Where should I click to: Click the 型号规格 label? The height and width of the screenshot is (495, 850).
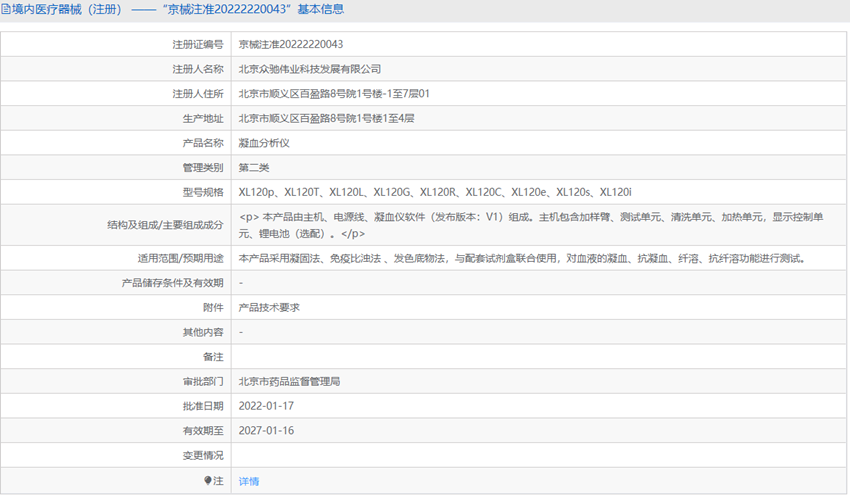point(203,192)
